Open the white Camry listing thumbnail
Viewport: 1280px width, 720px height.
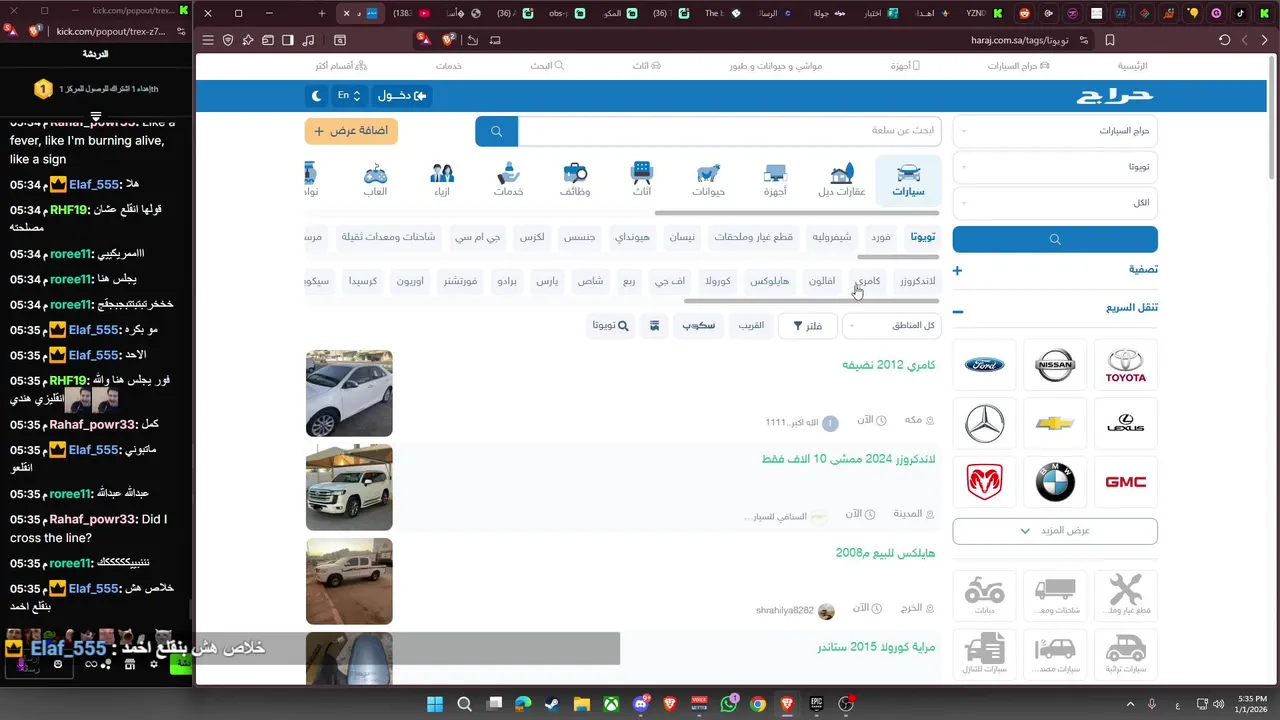click(x=349, y=393)
